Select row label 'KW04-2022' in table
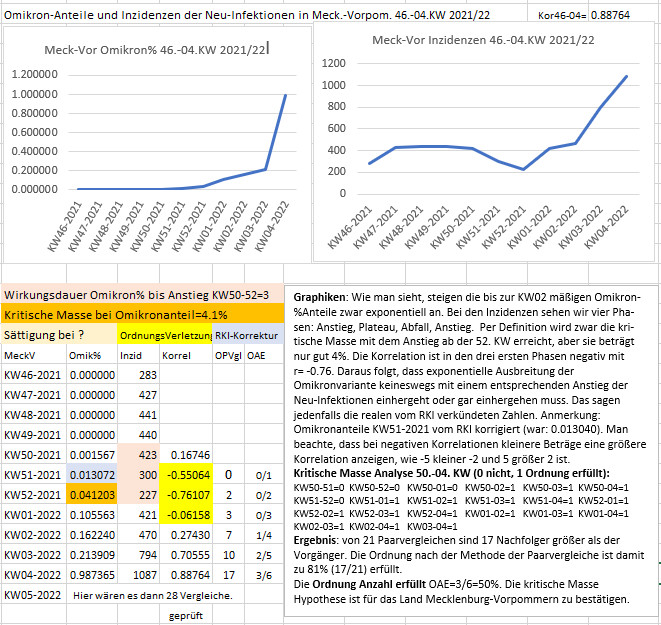This screenshot has width=661, height=625. (34, 575)
